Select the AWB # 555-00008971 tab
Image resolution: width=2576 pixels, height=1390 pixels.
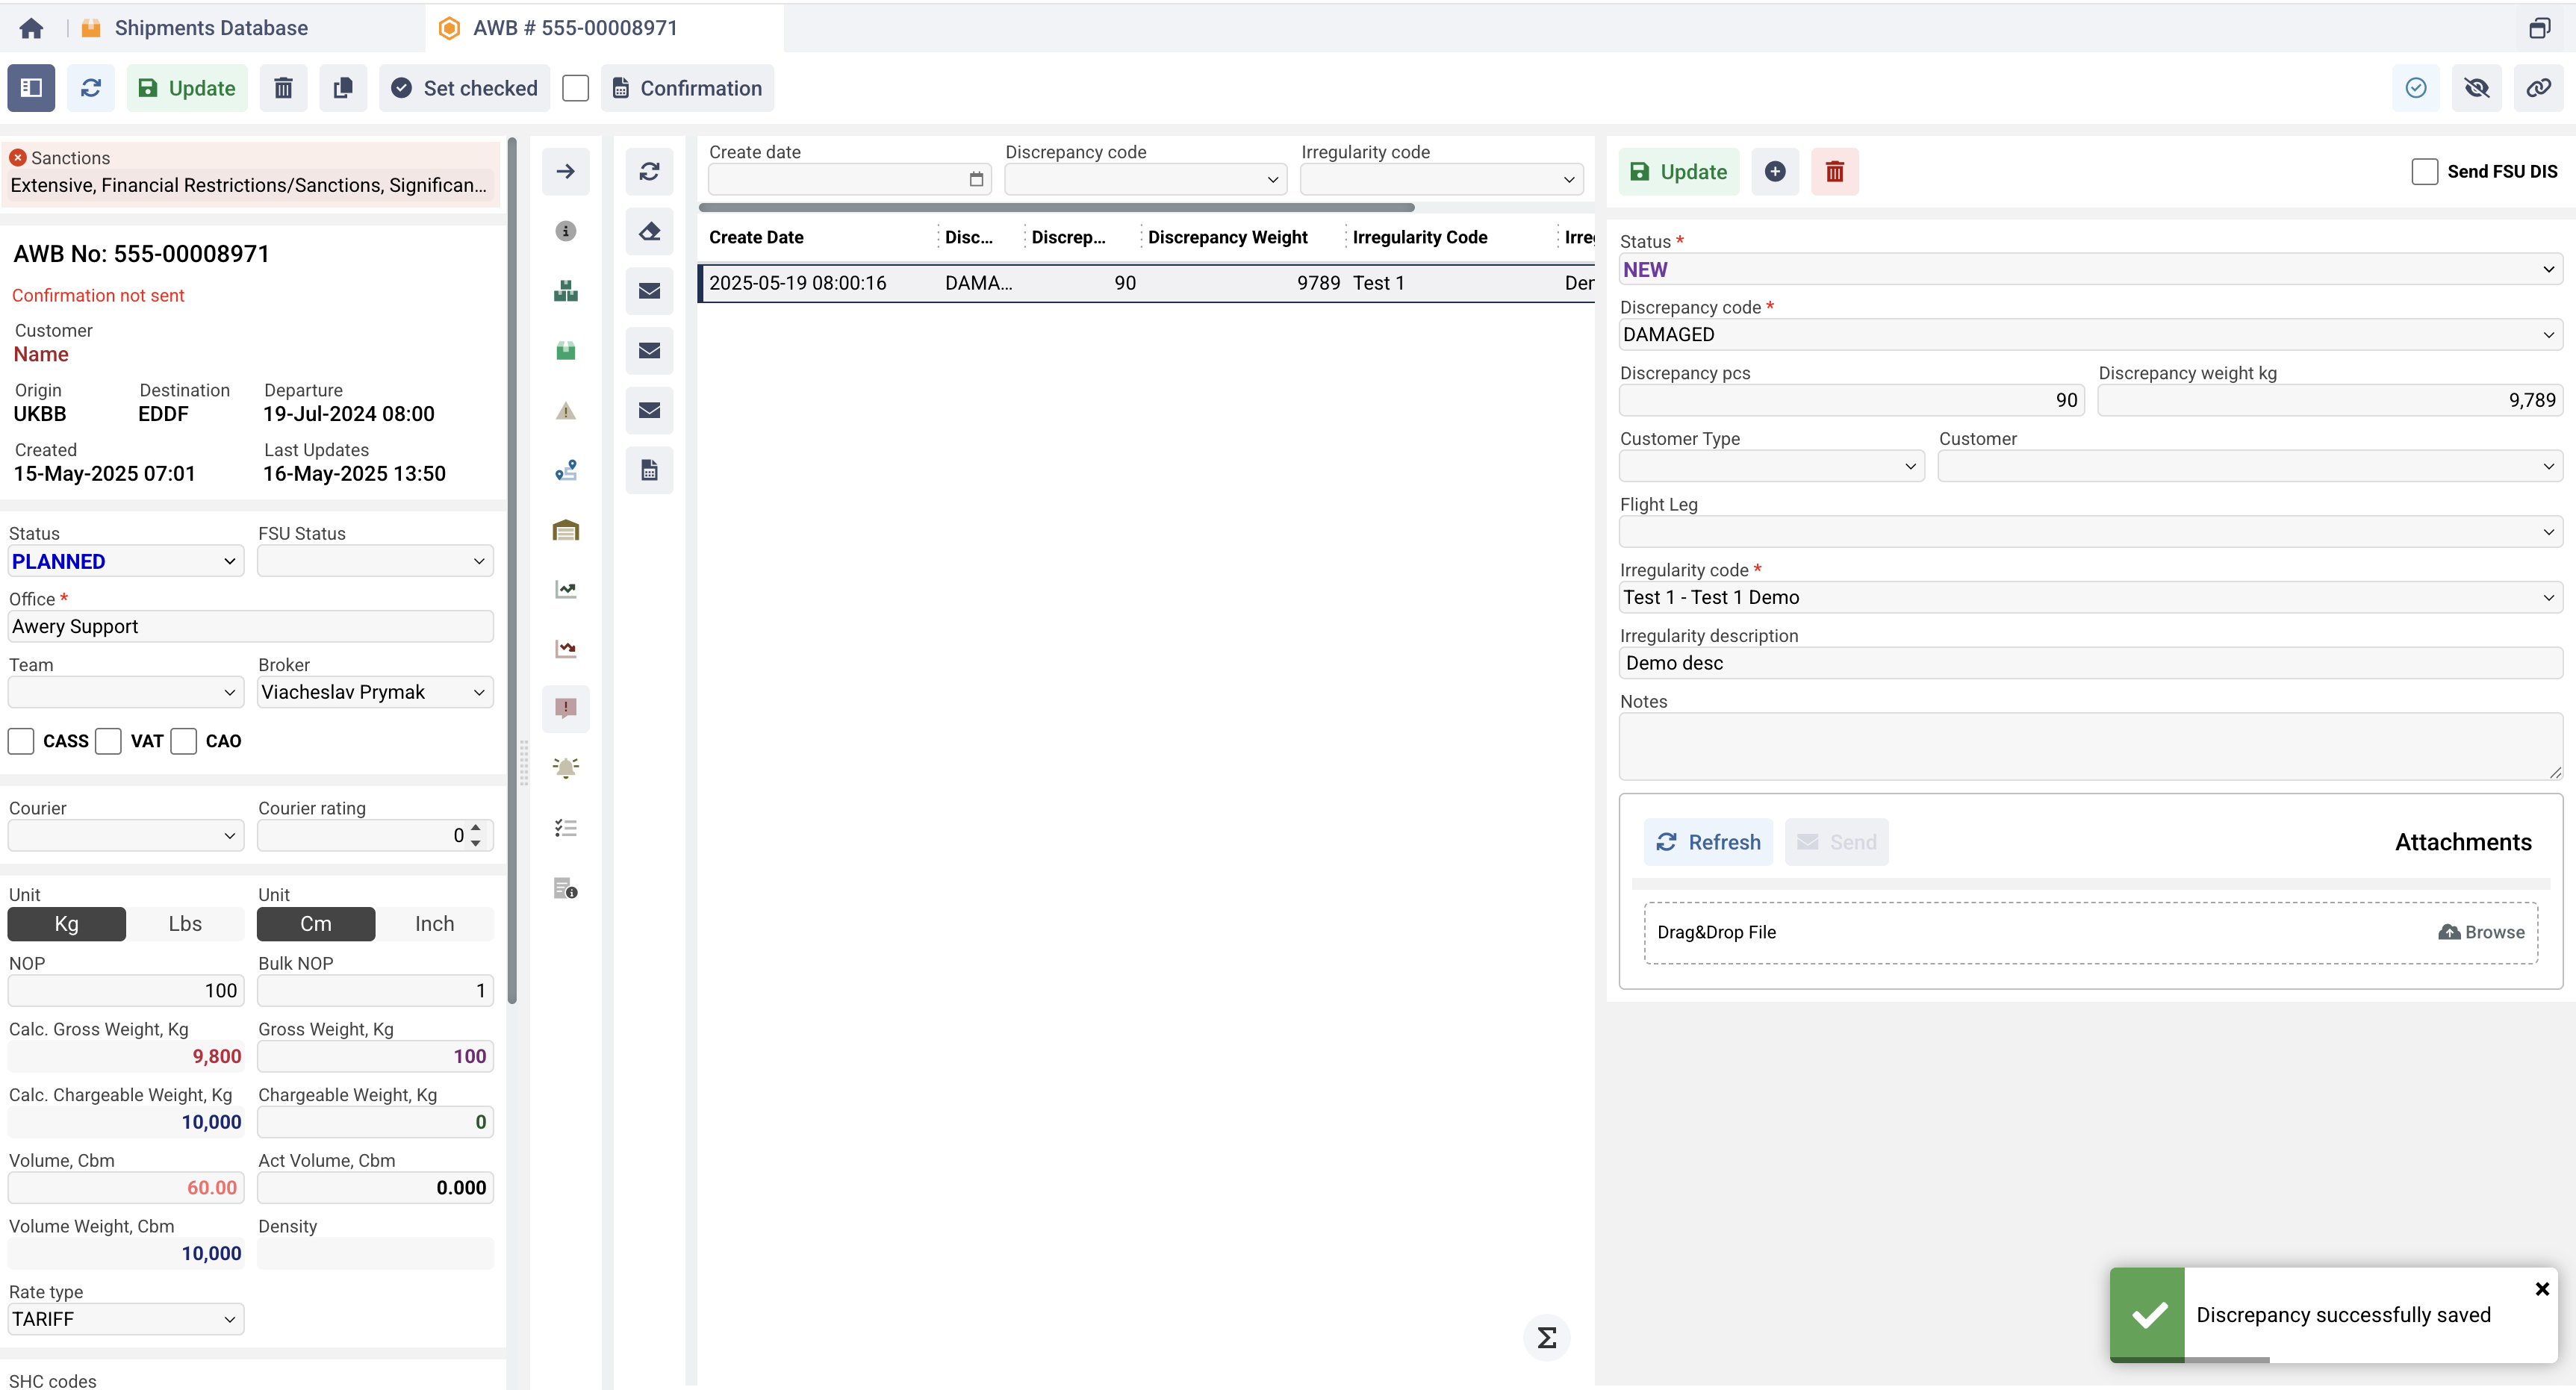click(575, 28)
